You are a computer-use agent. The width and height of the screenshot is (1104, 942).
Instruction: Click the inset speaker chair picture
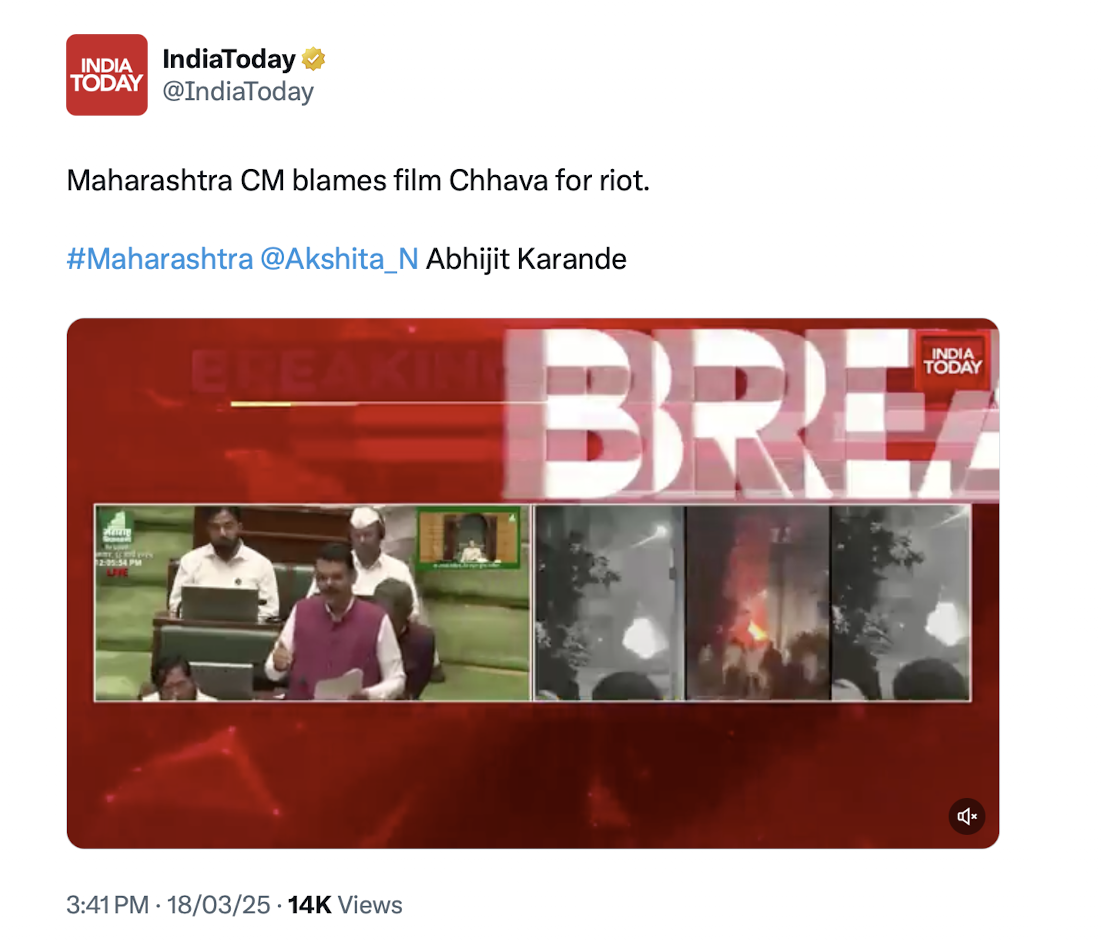(468, 537)
